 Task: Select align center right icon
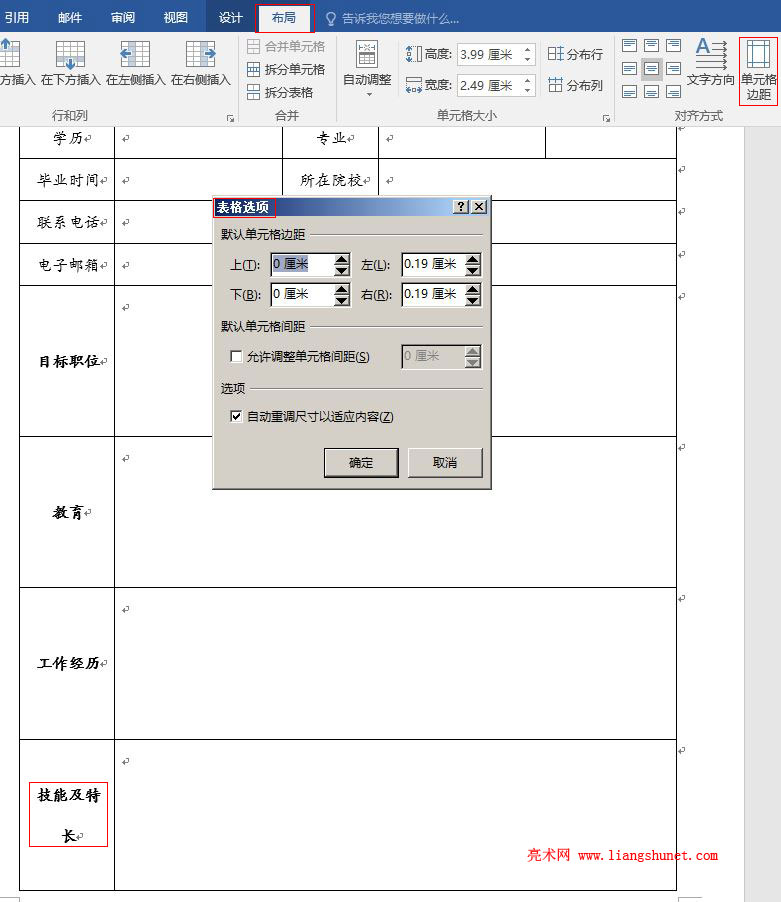click(x=673, y=69)
